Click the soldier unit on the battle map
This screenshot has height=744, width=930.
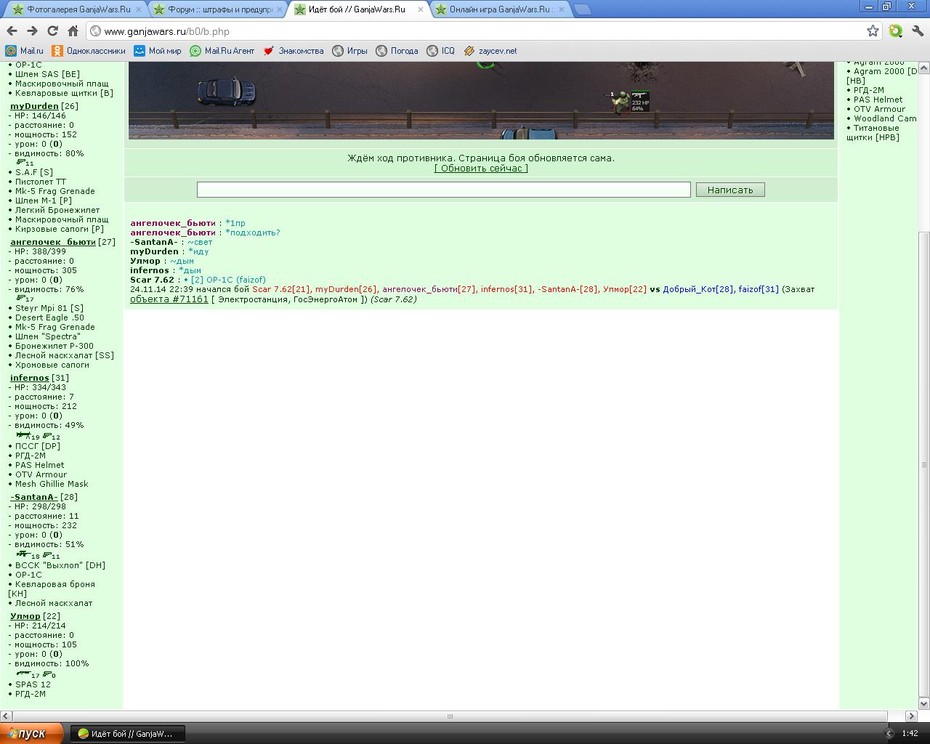pyautogui.click(x=621, y=102)
